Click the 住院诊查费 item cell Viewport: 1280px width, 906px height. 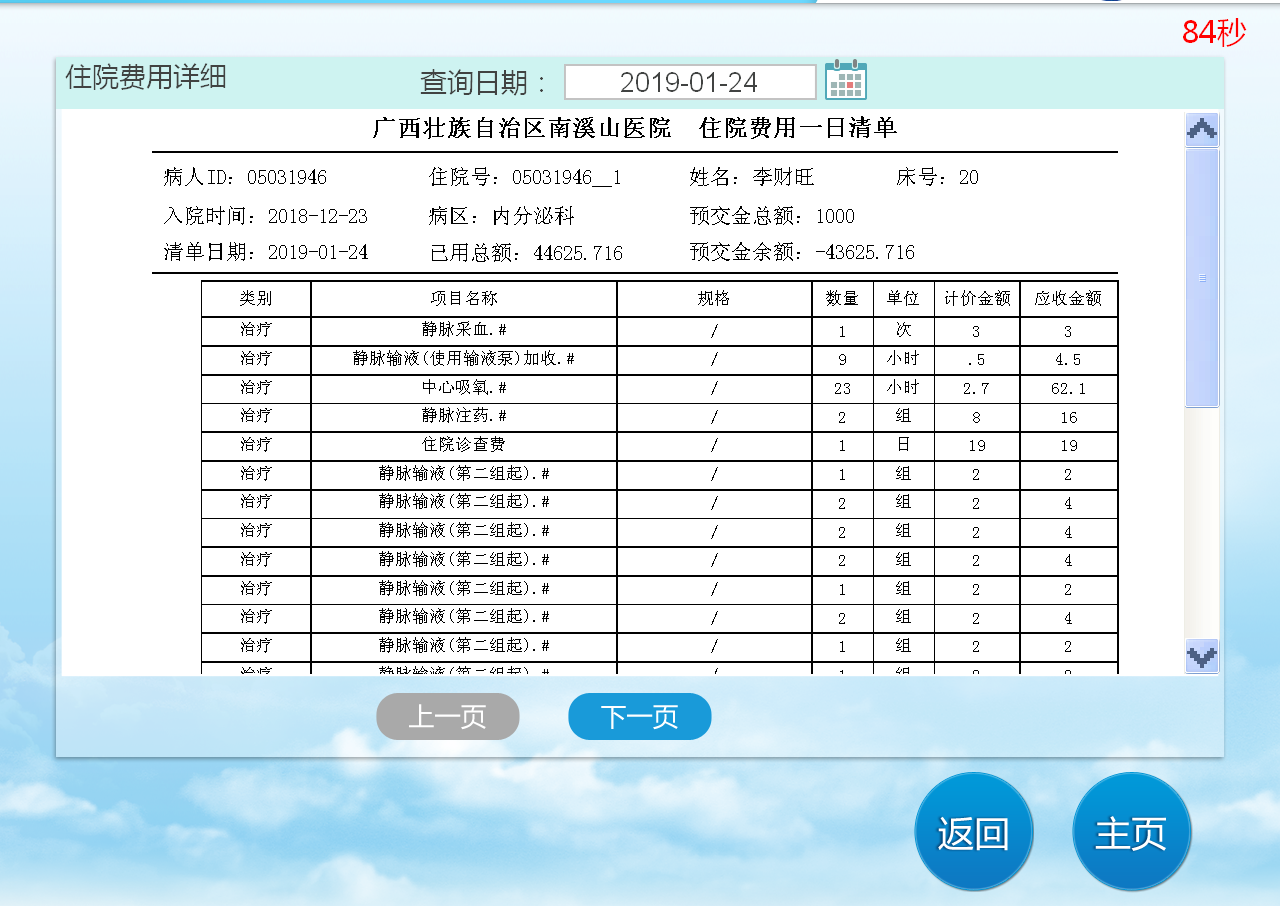point(463,445)
